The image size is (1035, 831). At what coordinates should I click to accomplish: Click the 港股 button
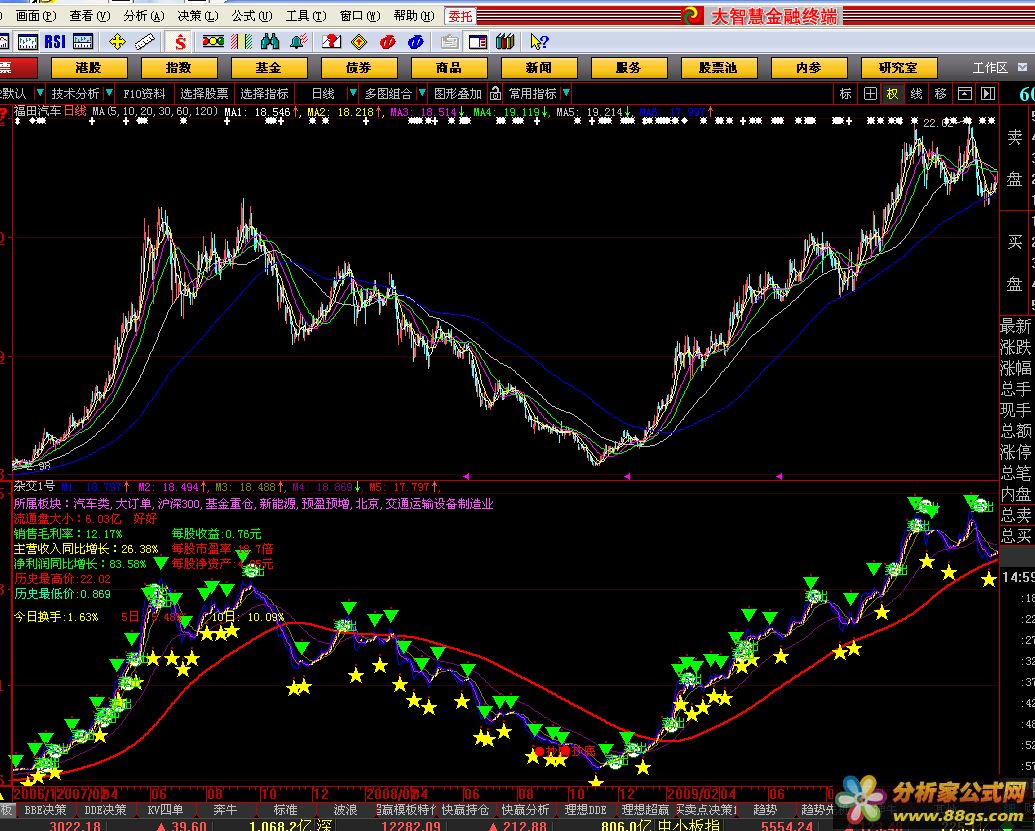coord(89,67)
